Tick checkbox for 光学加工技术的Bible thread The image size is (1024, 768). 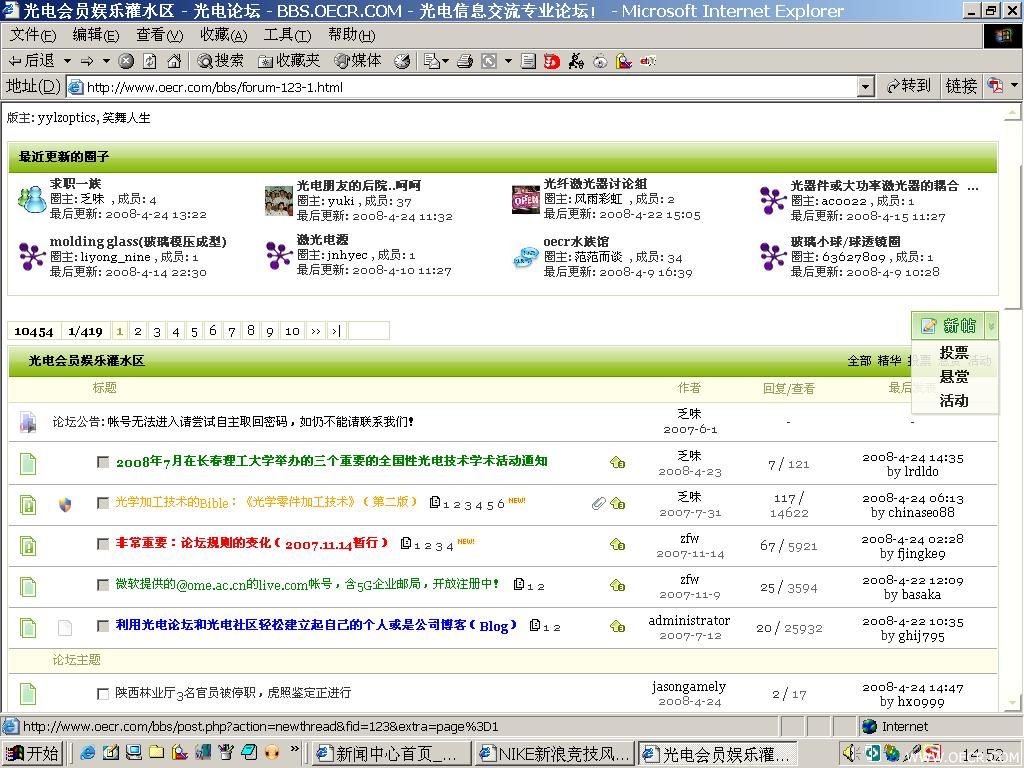103,502
